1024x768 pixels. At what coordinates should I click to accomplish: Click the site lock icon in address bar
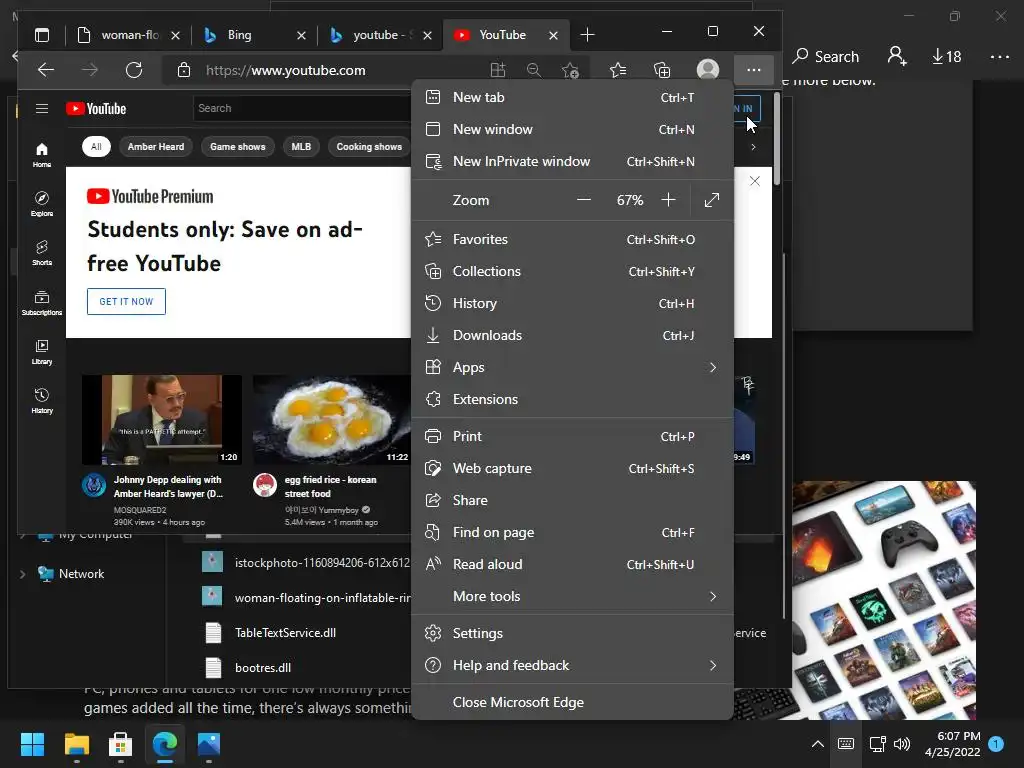coord(184,70)
